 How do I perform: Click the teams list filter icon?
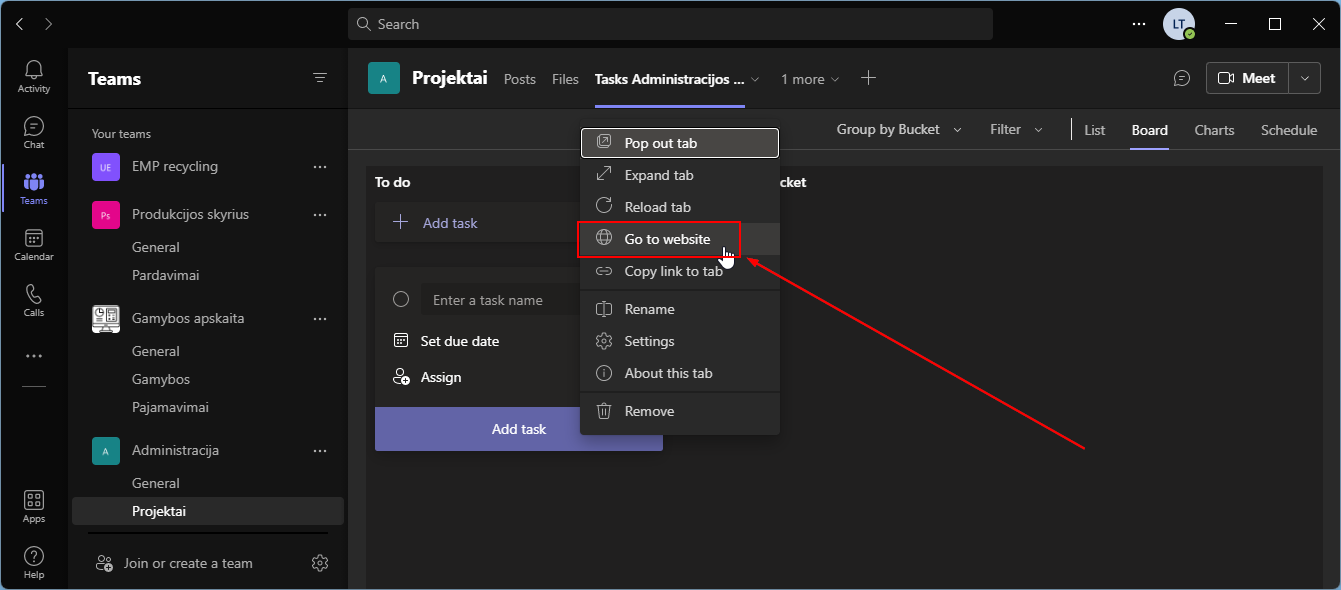[320, 78]
